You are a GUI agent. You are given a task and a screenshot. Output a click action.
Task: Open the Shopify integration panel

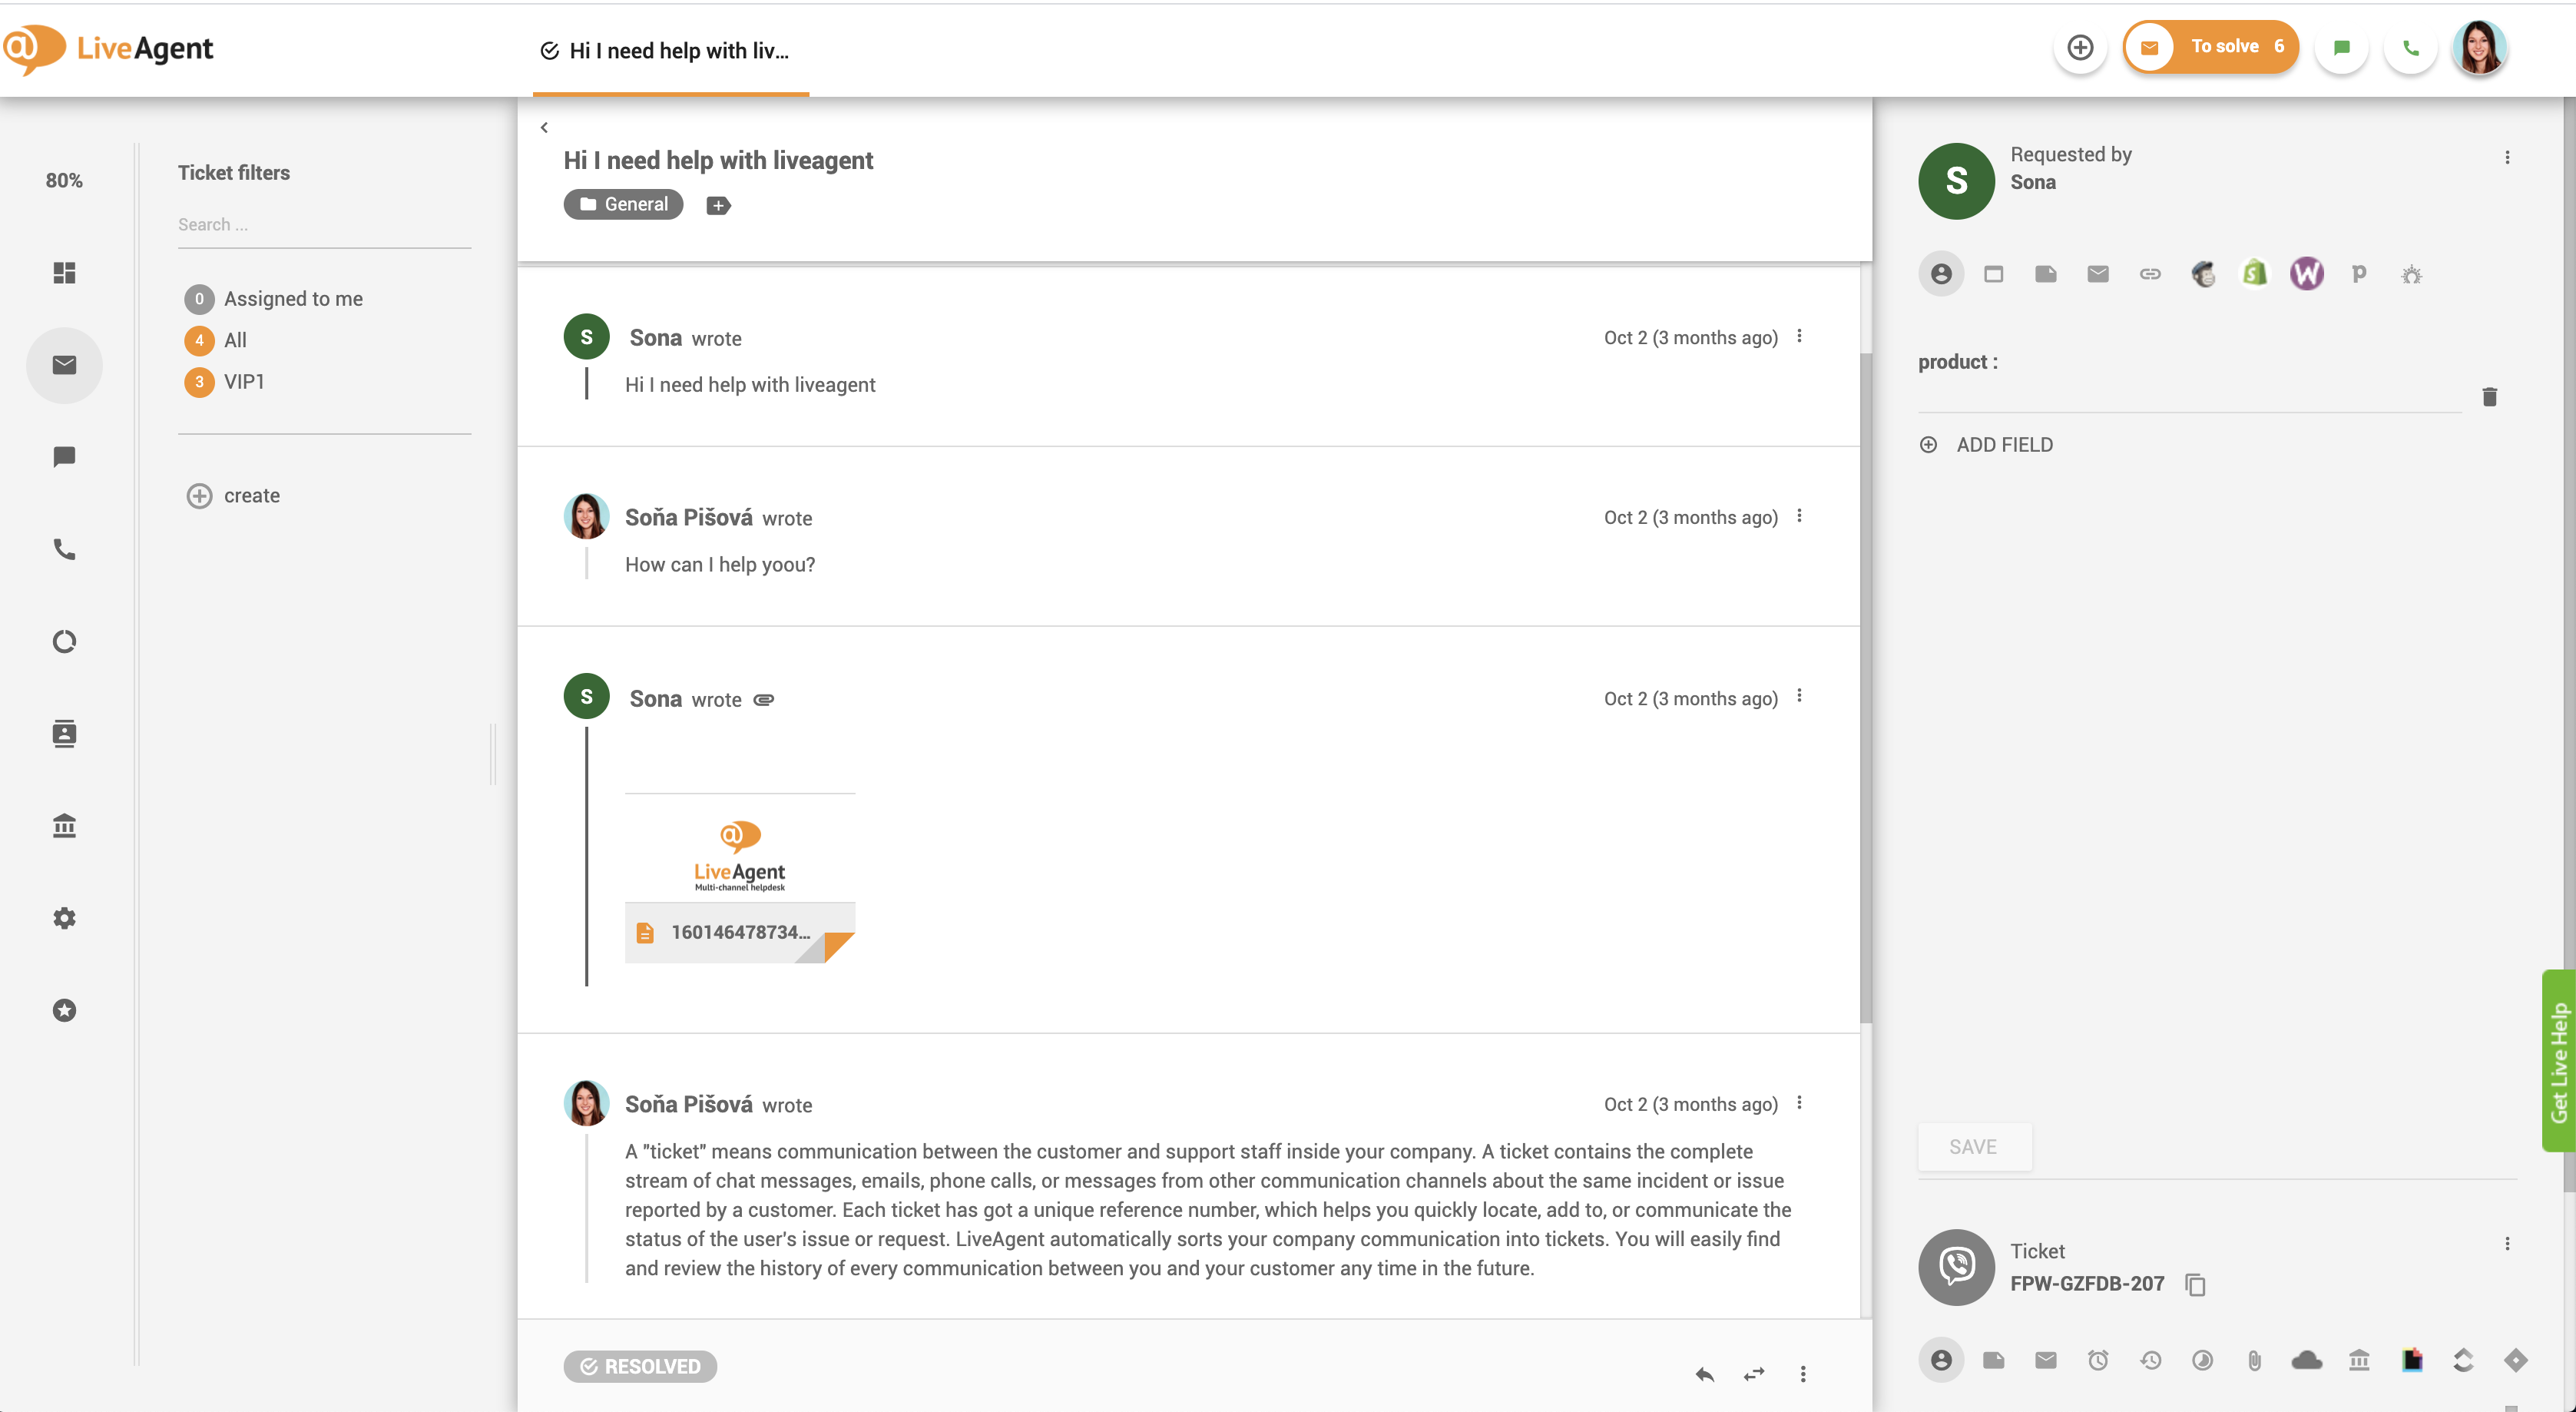click(x=2255, y=273)
